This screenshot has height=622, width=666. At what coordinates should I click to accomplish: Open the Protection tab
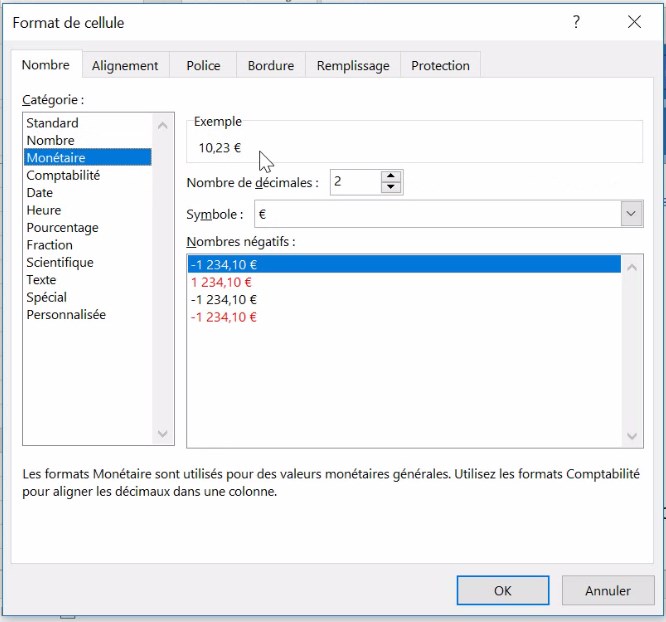pyautogui.click(x=440, y=66)
